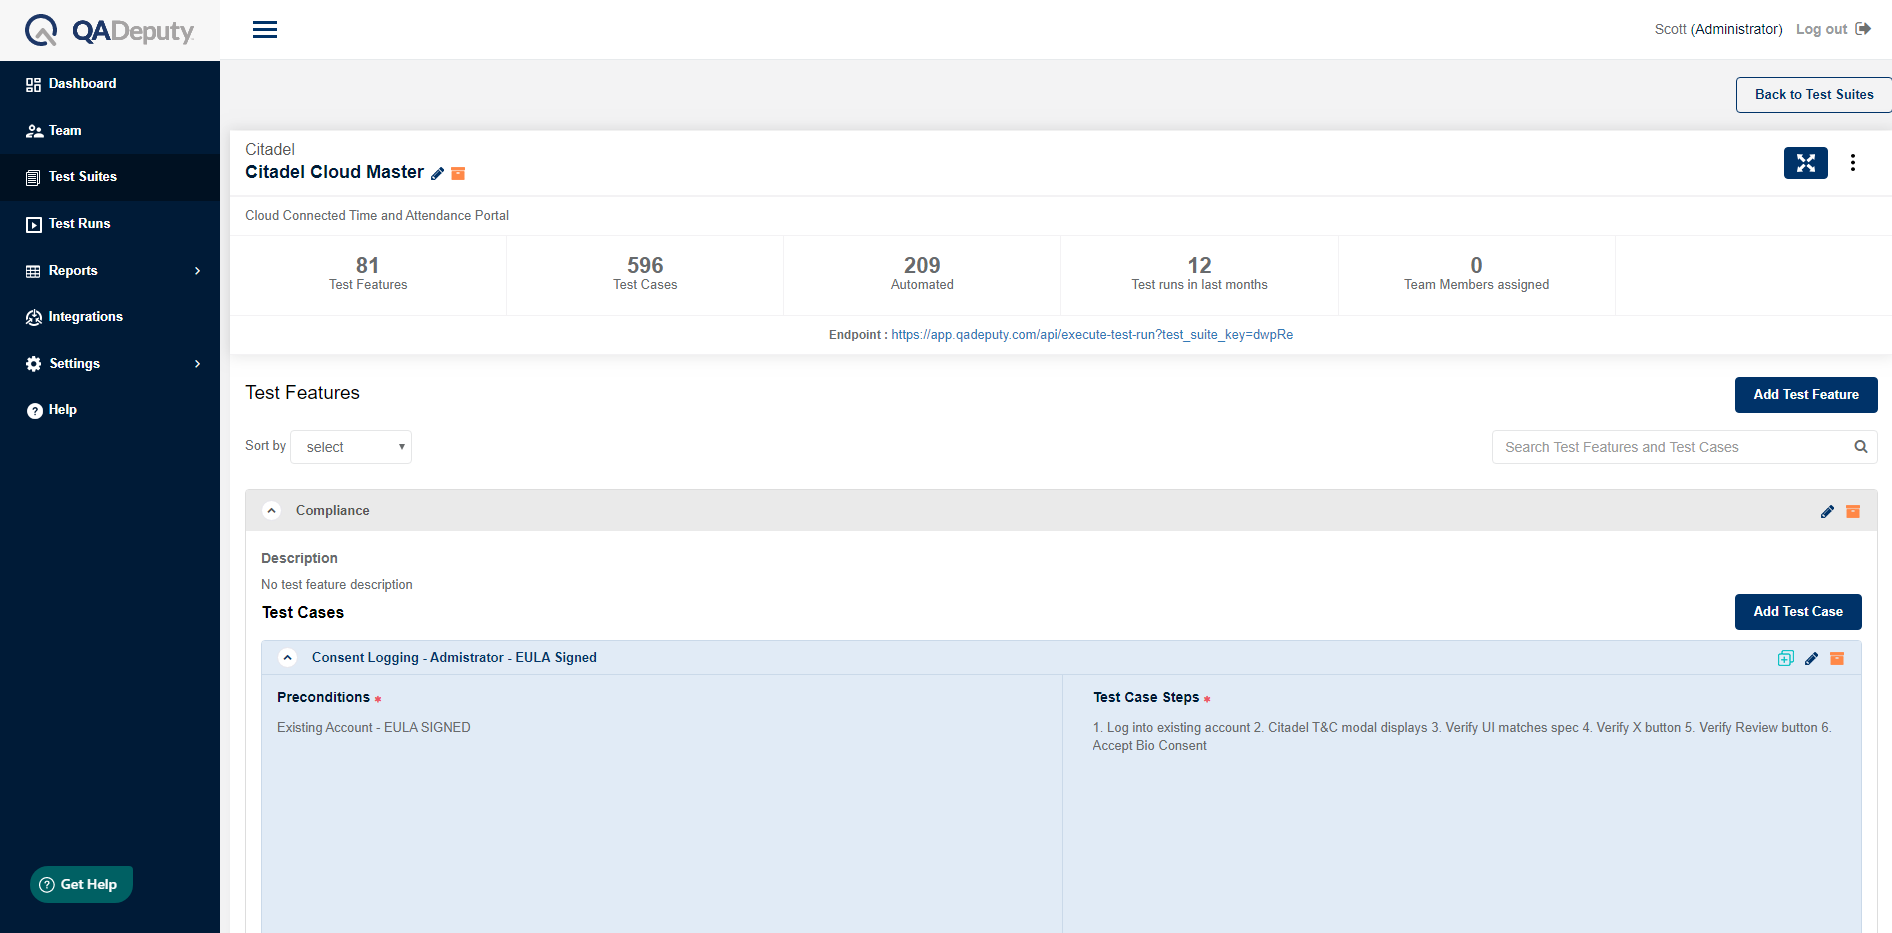
Task: Duplicate the Consent Logging test case
Action: point(1785,658)
